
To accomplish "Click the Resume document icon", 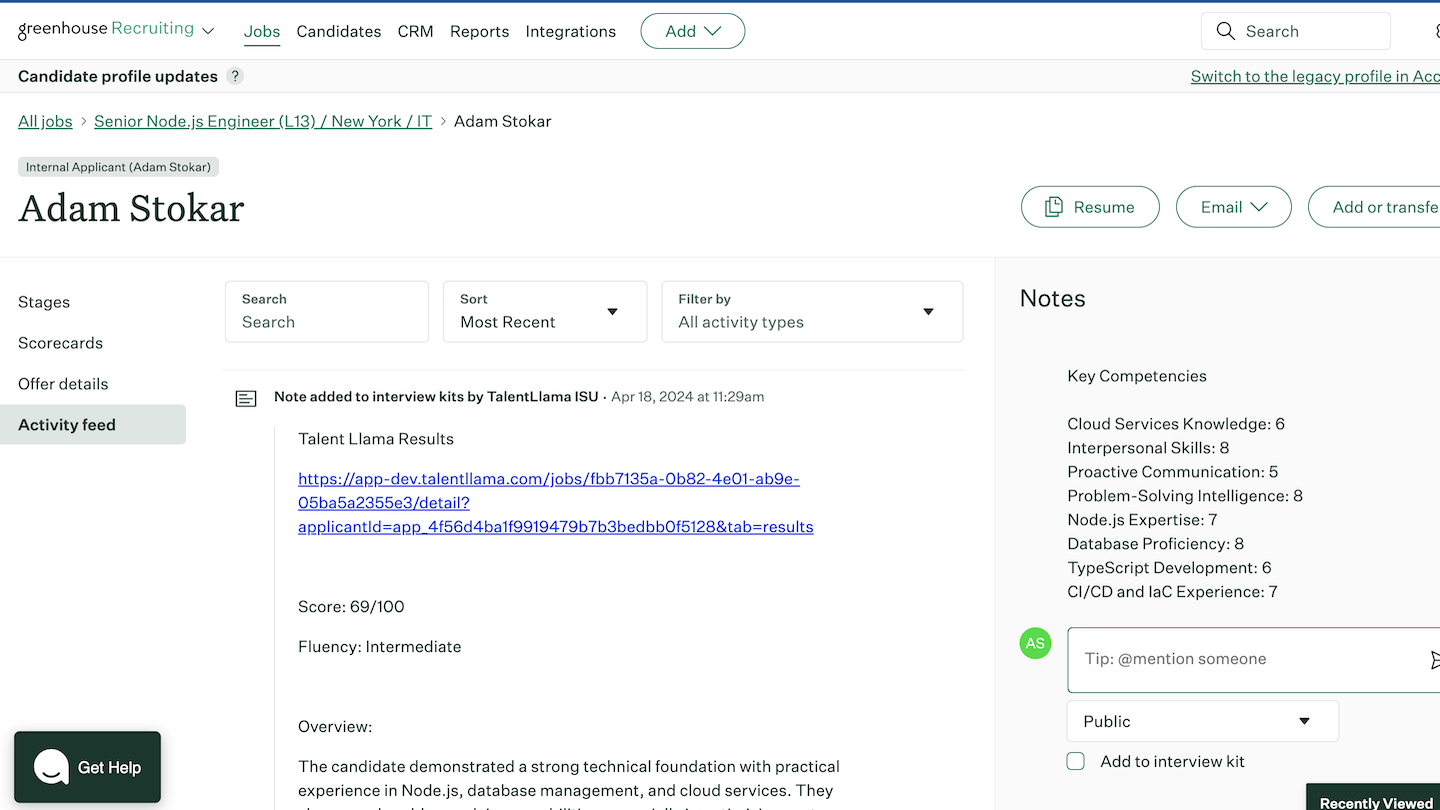I will pyautogui.click(x=1054, y=207).
